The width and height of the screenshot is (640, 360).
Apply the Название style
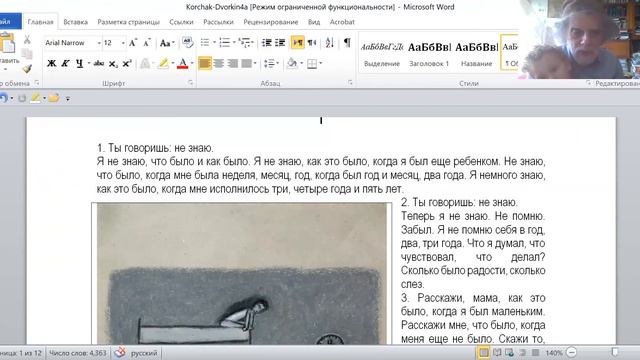476,54
